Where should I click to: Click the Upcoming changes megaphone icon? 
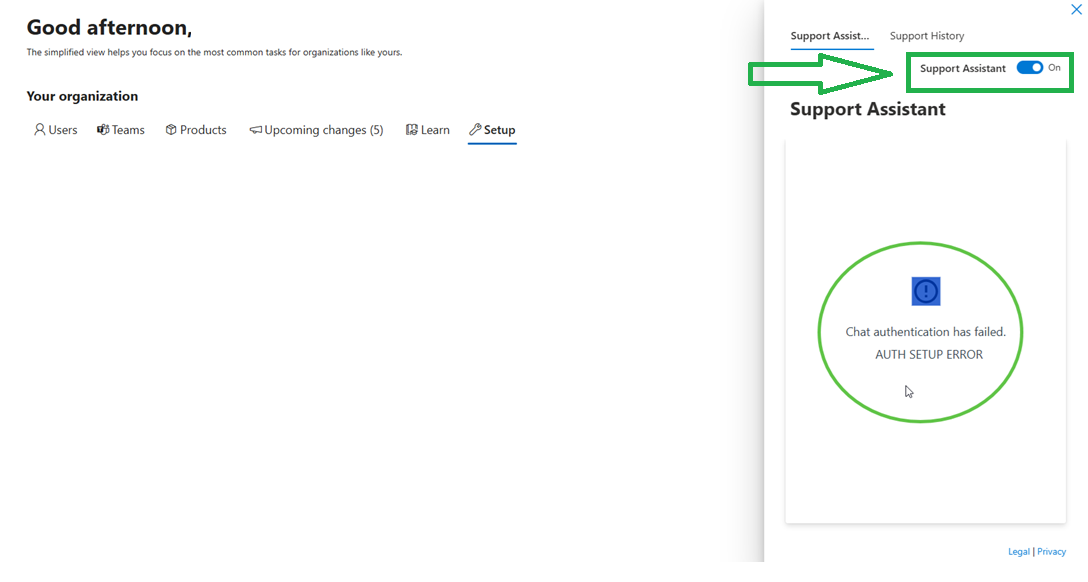pyautogui.click(x=255, y=130)
